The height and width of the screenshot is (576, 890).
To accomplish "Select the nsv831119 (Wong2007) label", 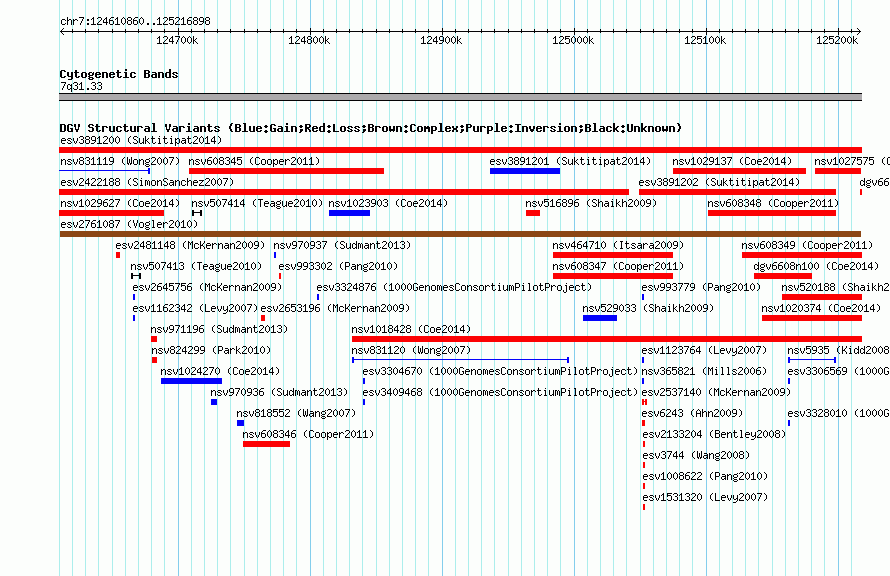I will click(x=120, y=161).
